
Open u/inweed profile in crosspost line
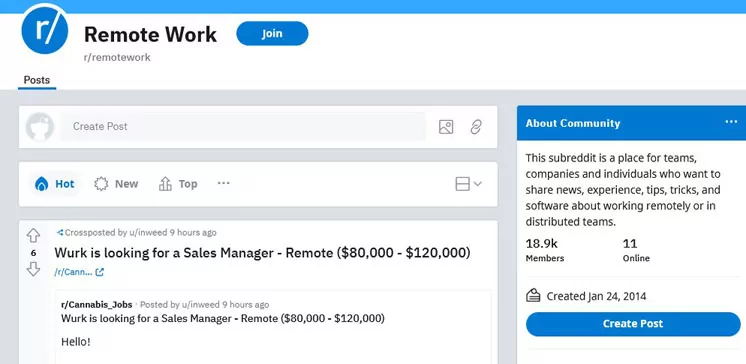(147, 233)
